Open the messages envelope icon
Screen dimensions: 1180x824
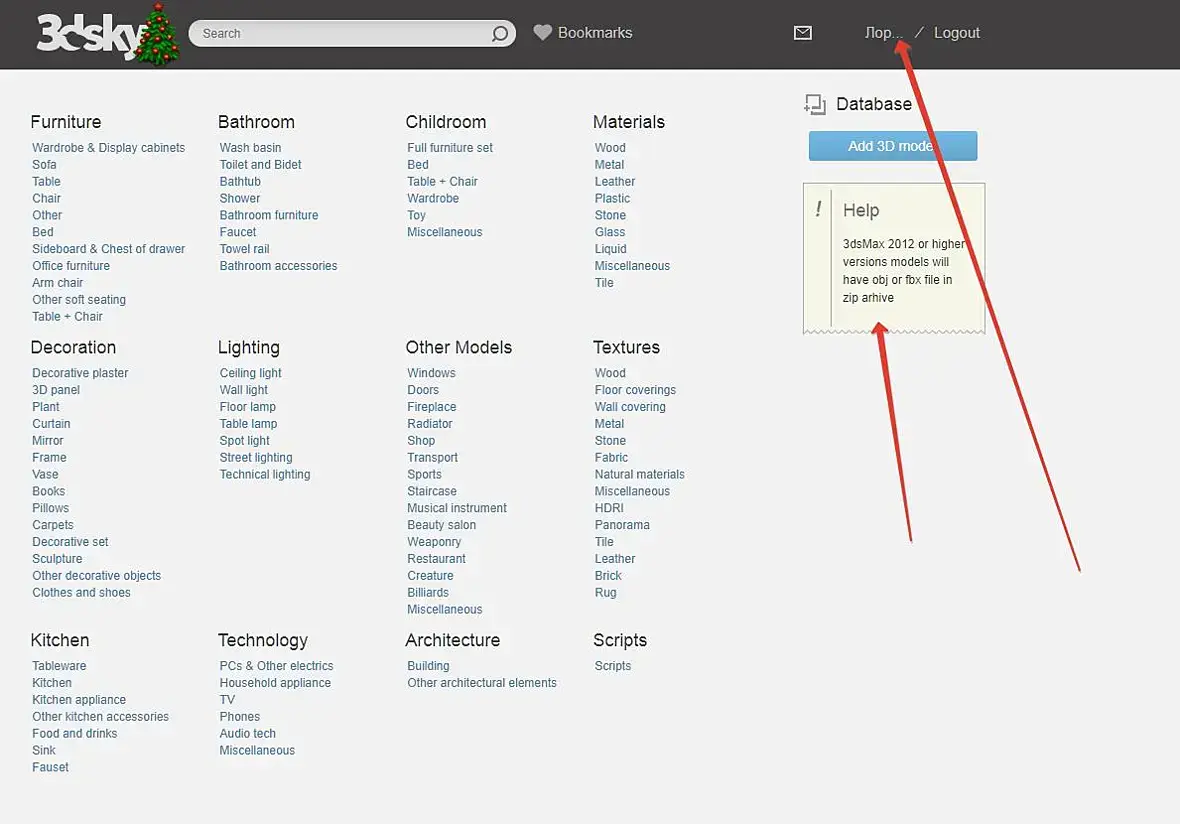pos(803,32)
